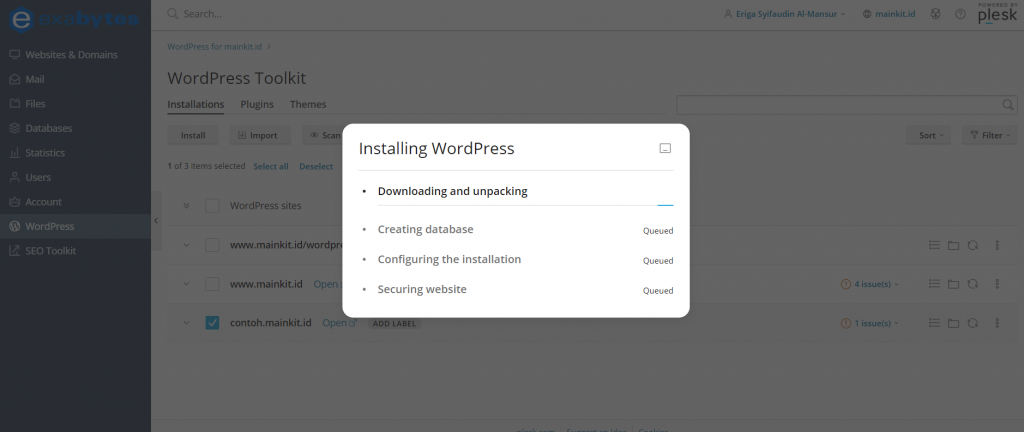Open SEO Toolkit in sidebar

75,251
